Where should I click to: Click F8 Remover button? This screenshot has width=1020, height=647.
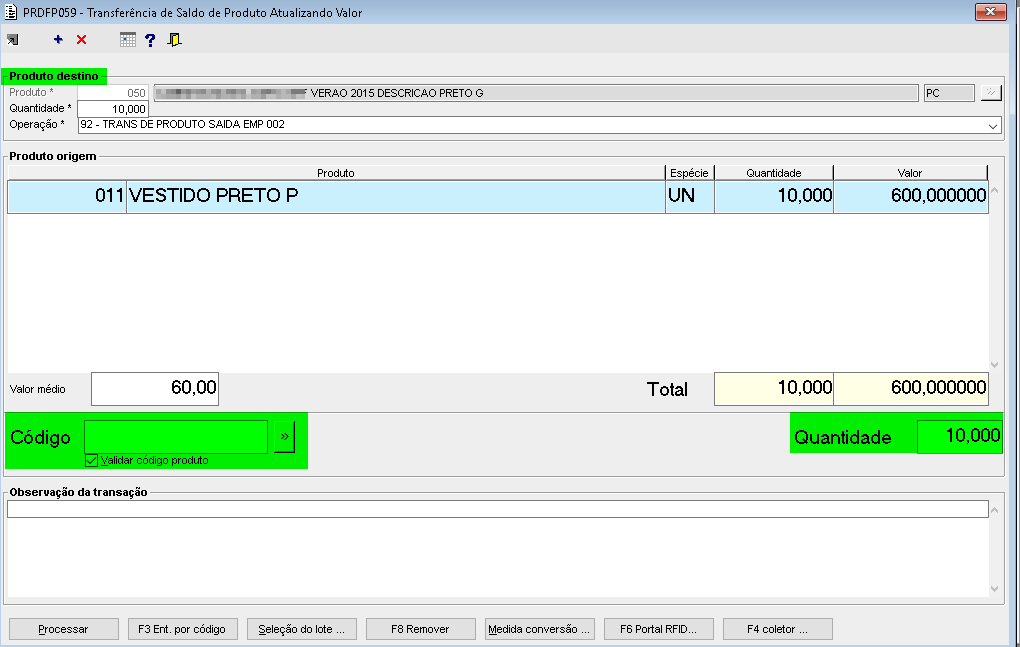pyautogui.click(x=420, y=629)
